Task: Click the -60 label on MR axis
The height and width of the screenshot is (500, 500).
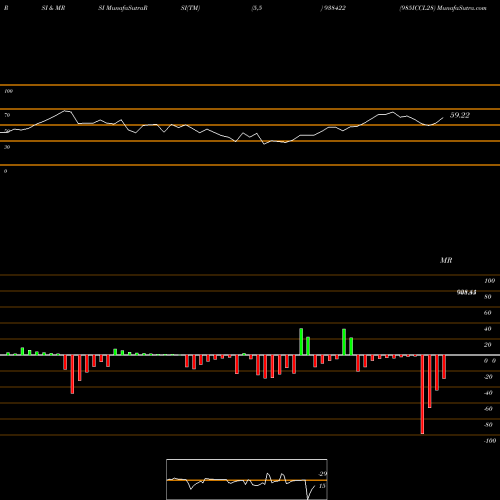Action: point(488,409)
